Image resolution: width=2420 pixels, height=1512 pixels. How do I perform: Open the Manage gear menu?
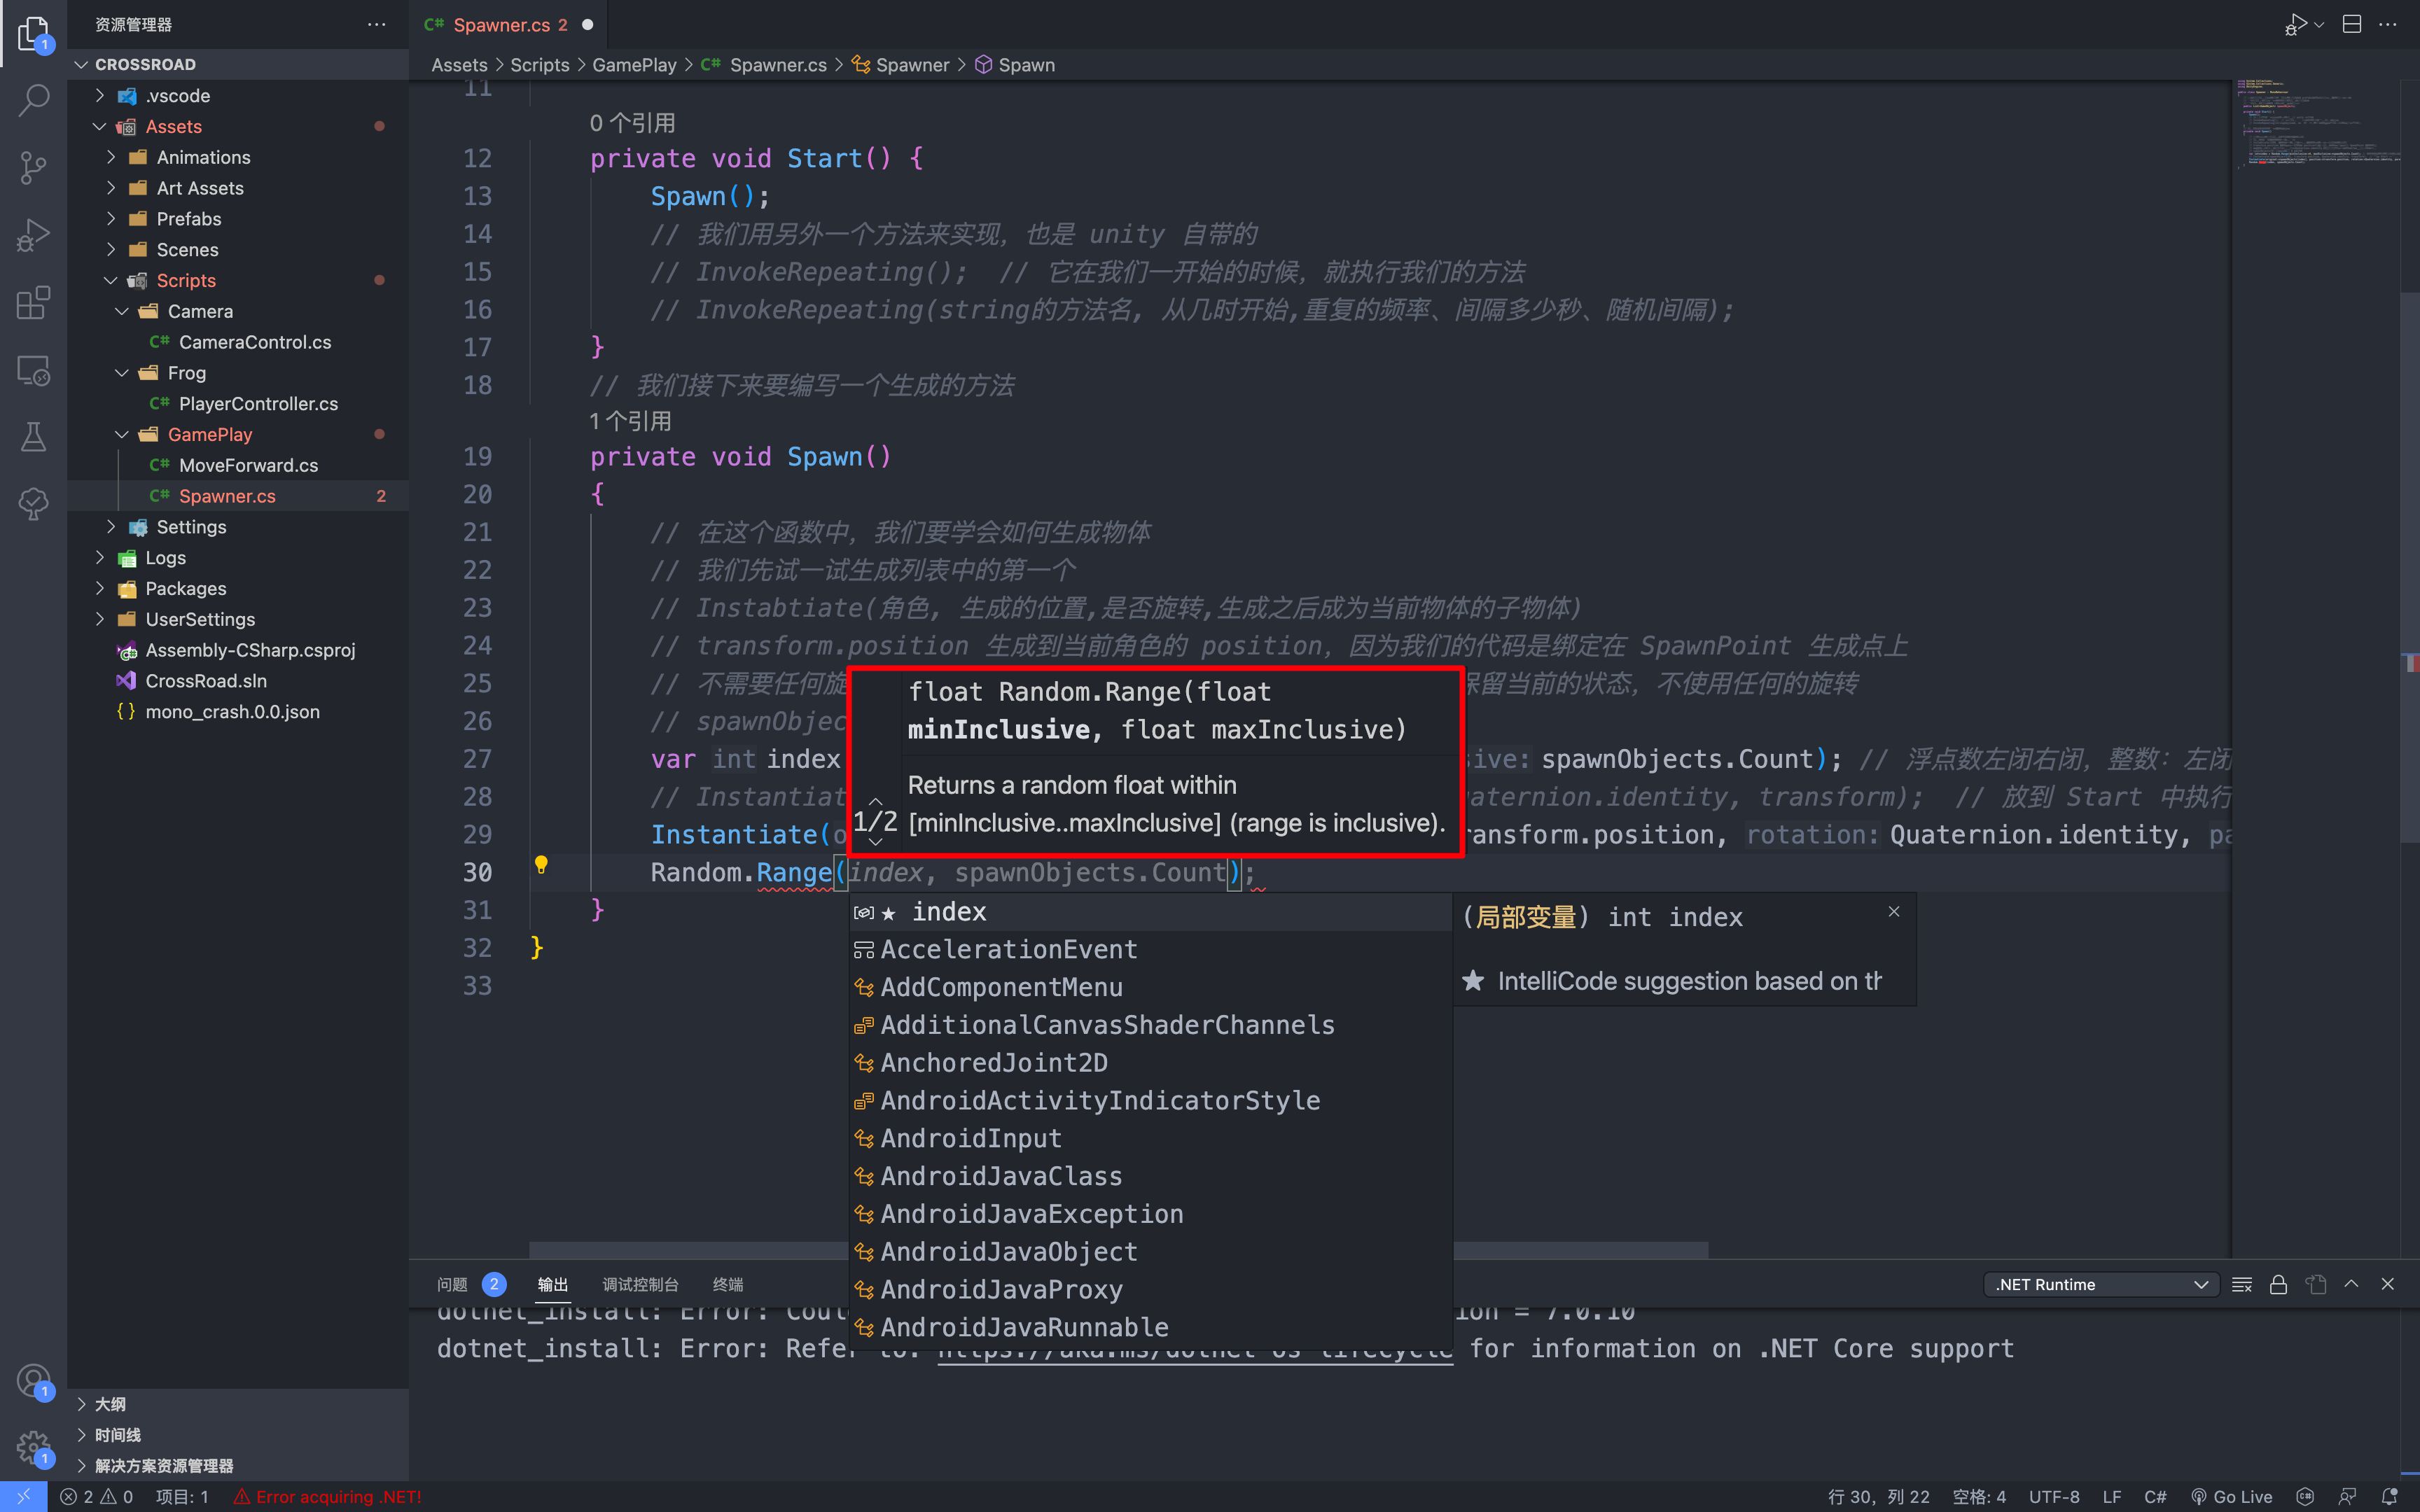pyautogui.click(x=33, y=1447)
